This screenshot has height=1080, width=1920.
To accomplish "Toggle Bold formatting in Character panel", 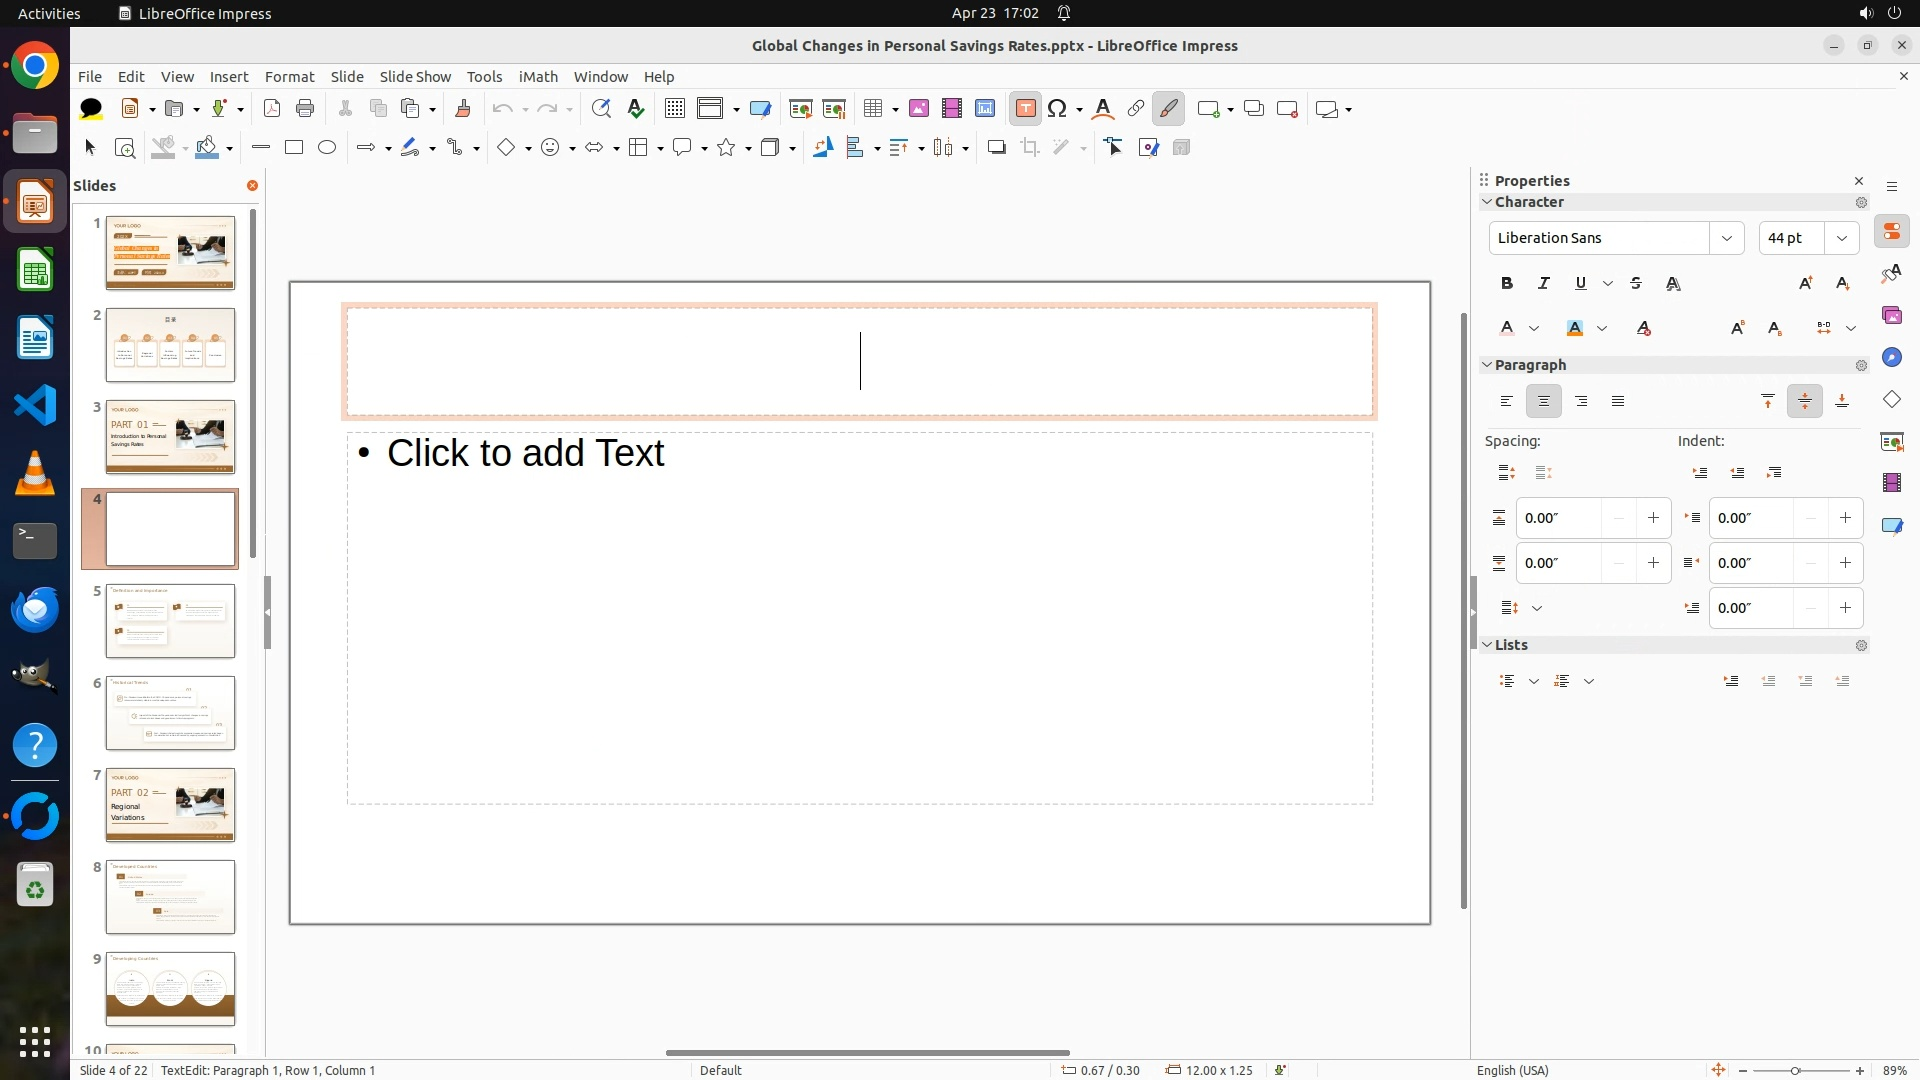I will pos(1507,284).
